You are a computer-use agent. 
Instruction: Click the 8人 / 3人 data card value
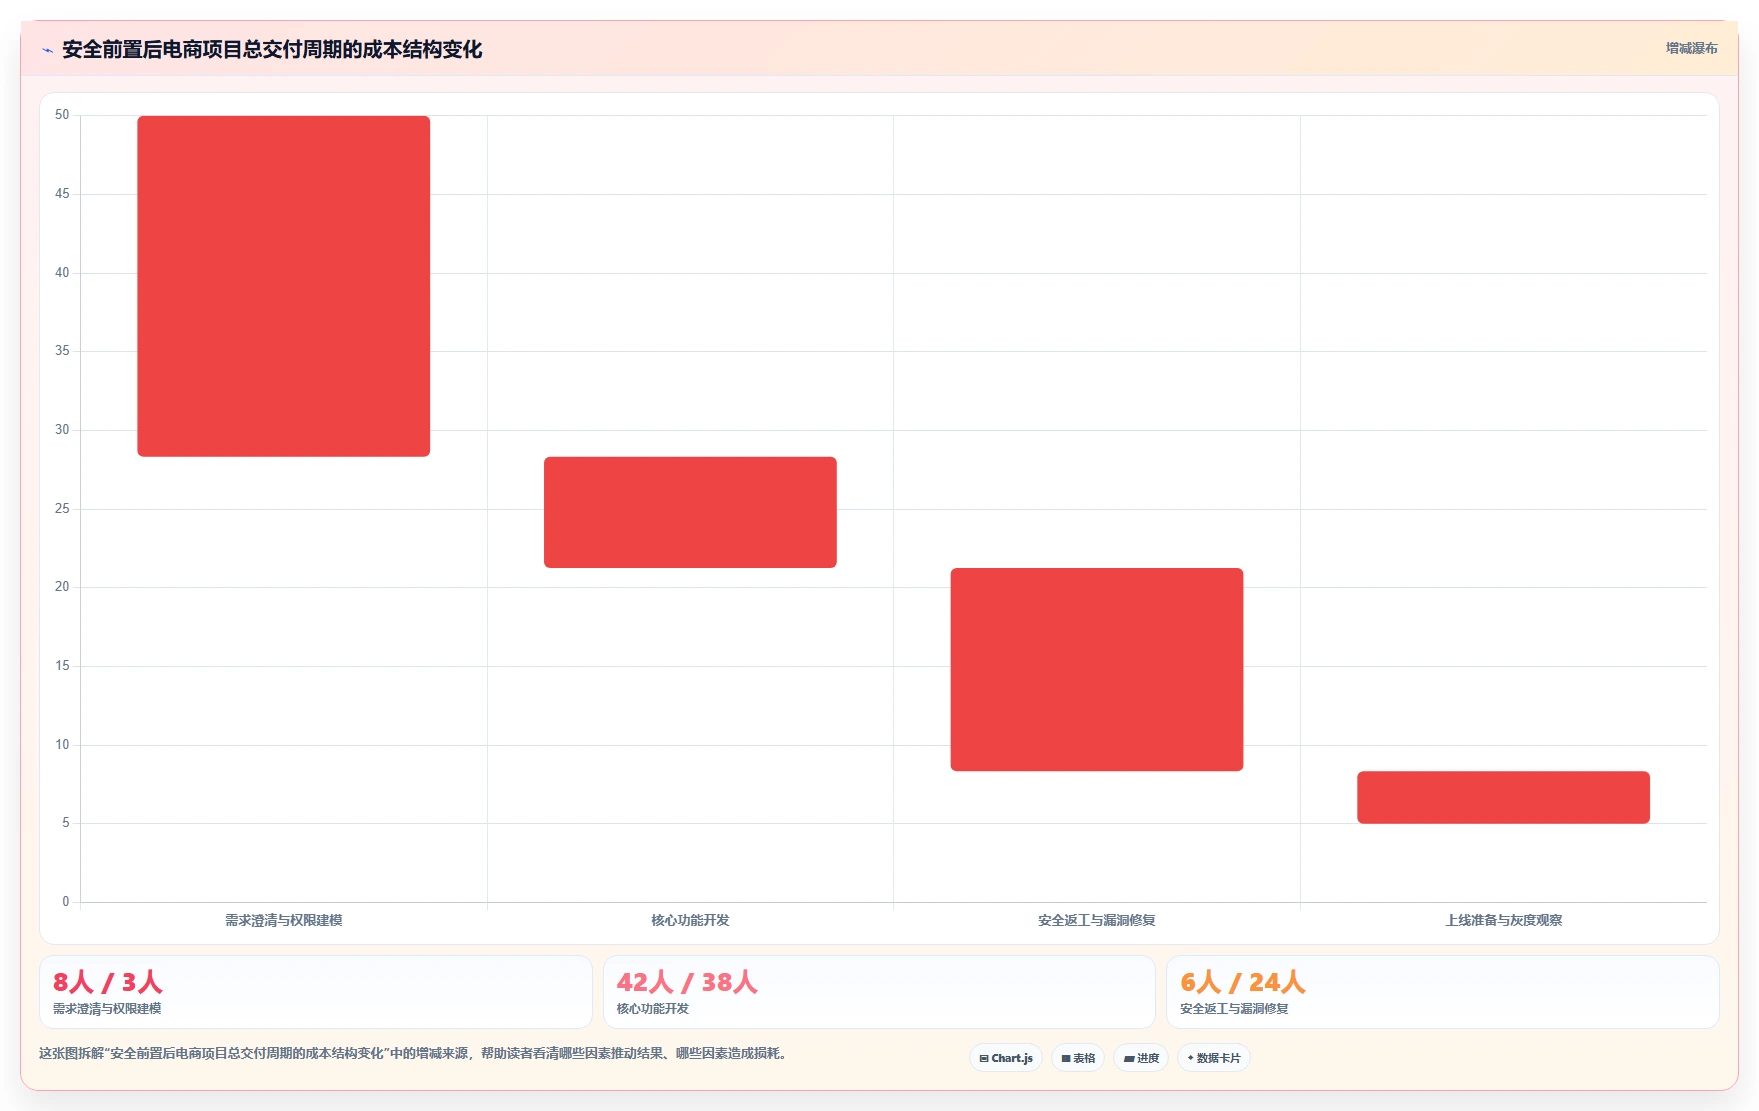point(107,982)
